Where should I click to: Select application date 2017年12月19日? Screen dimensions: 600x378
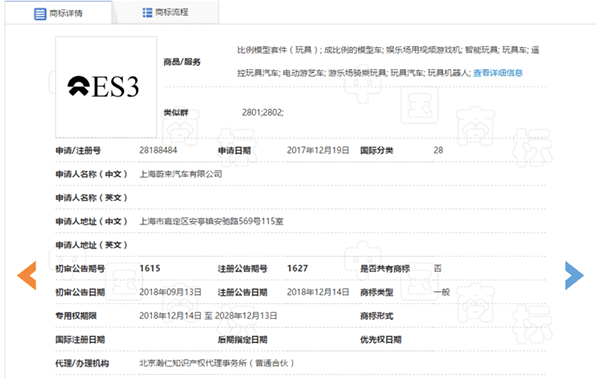318,150
